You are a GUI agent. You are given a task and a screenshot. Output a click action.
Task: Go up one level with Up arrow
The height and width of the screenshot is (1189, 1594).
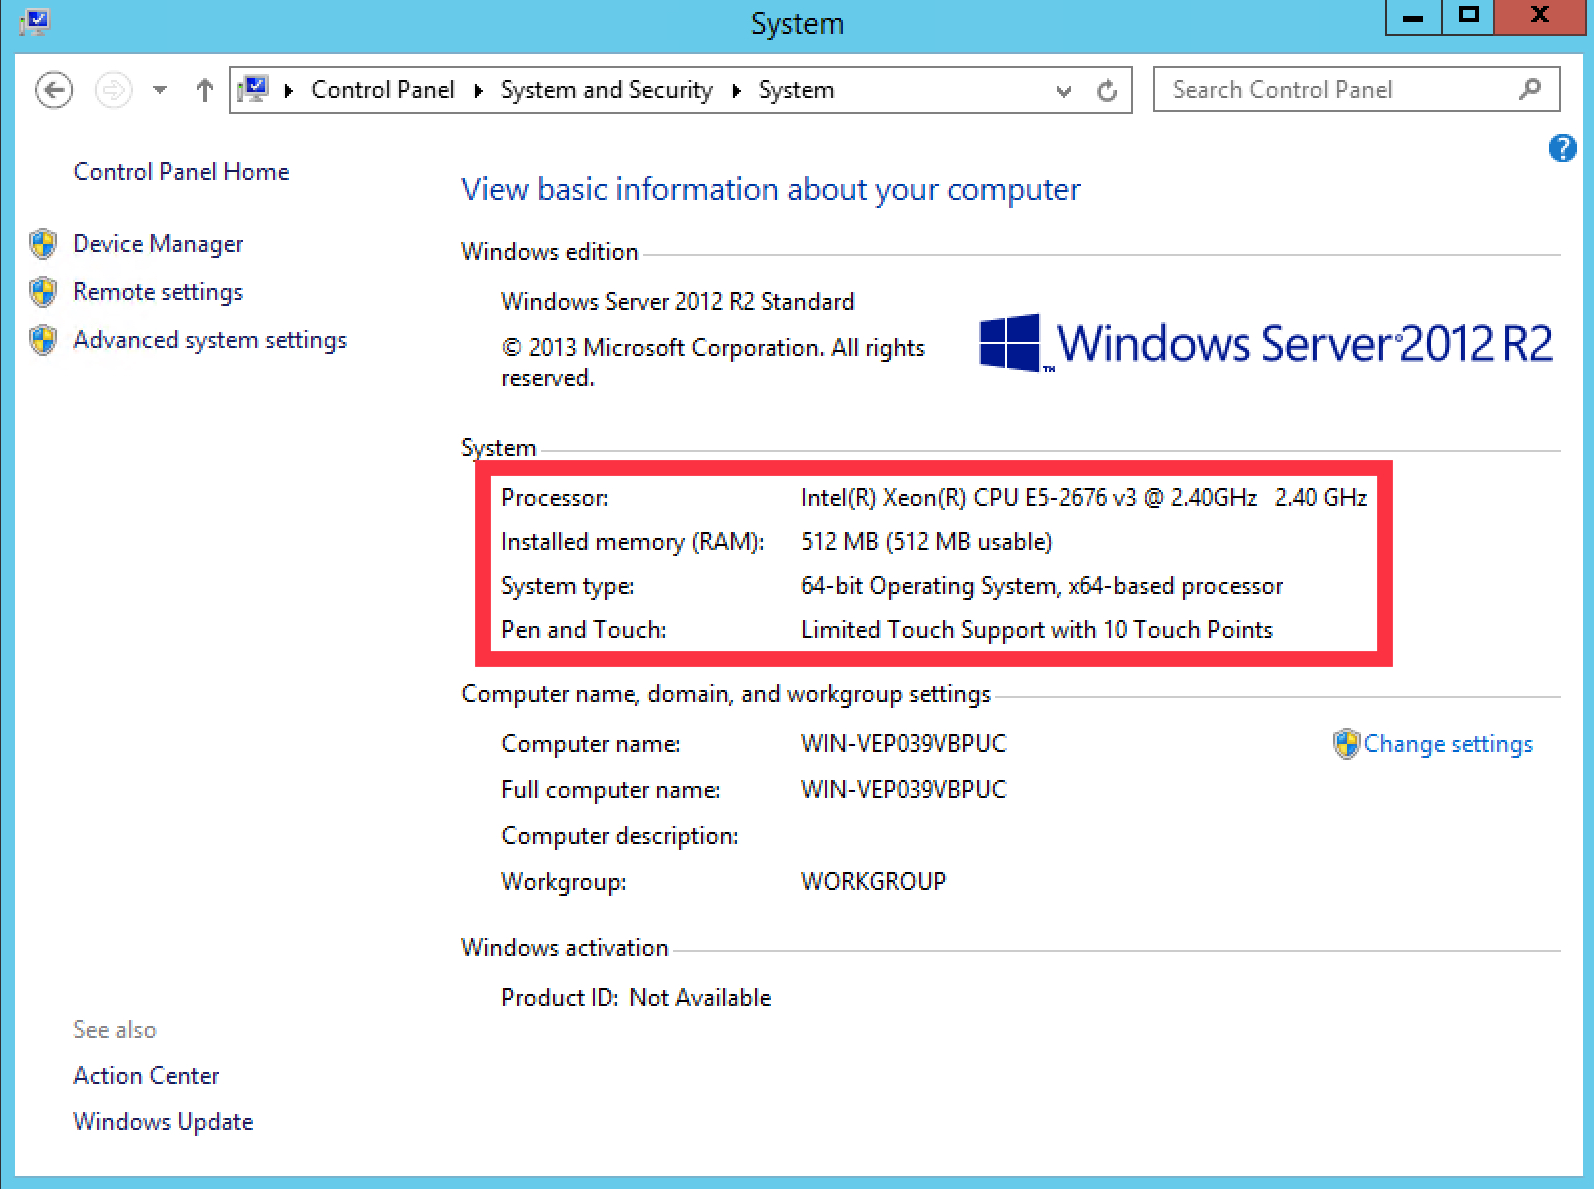(x=205, y=90)
